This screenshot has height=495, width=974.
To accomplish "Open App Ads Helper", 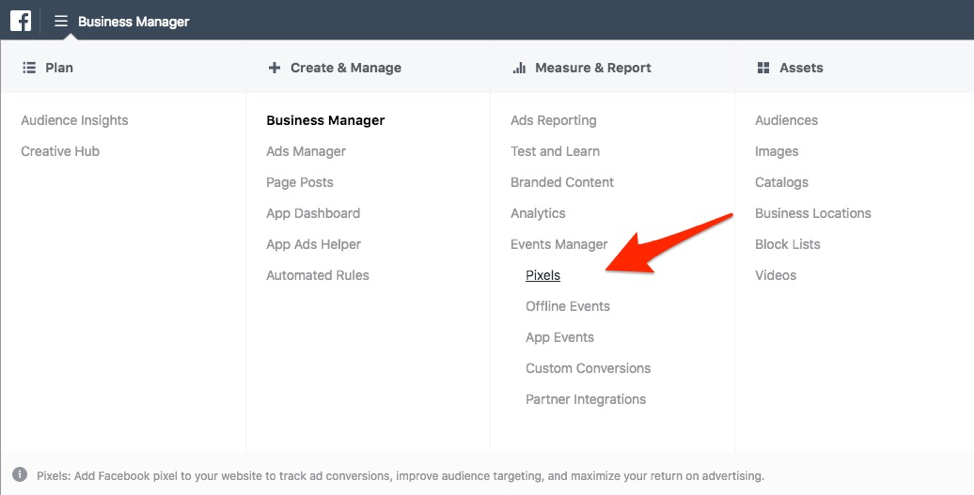I will coord(314,245).
